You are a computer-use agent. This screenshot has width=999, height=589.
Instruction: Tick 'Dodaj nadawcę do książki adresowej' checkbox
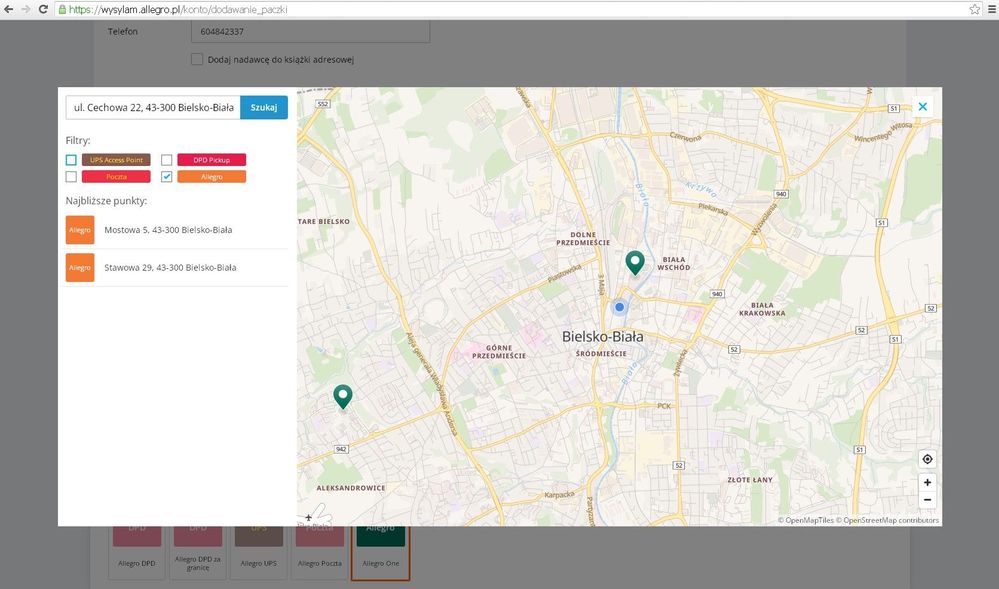[x=197, y=59]
